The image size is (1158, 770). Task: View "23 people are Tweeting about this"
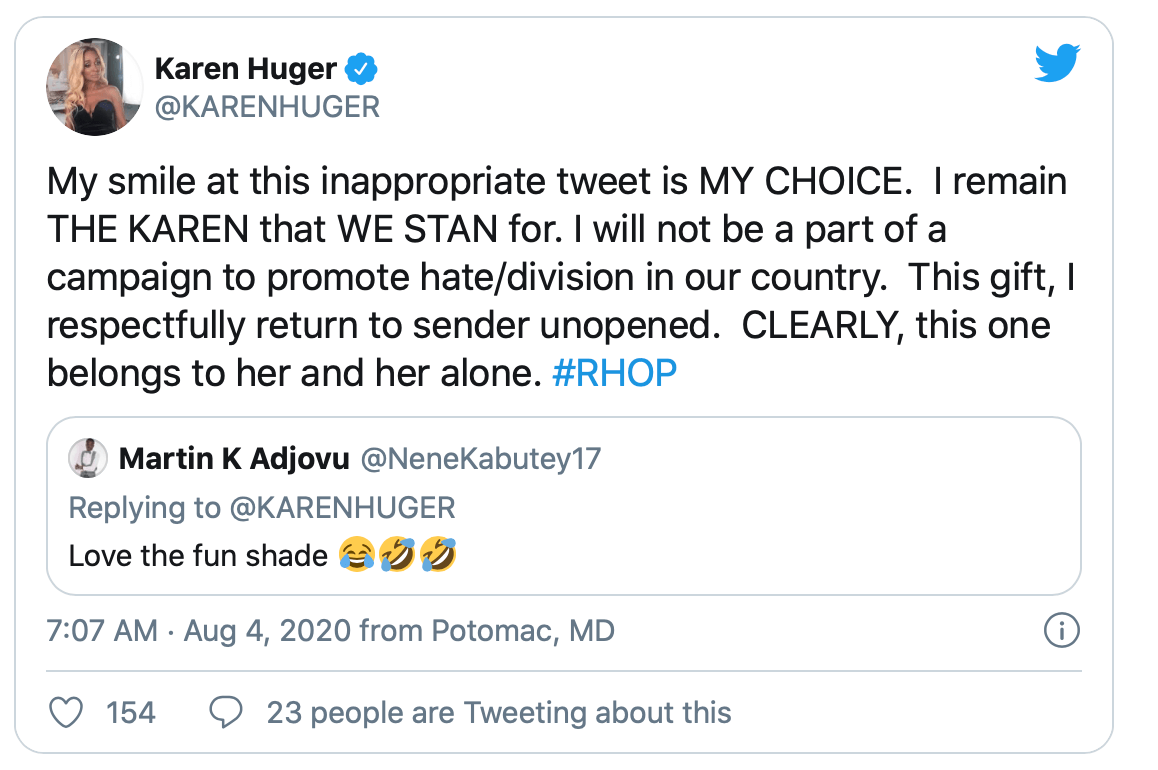[498, 712]
